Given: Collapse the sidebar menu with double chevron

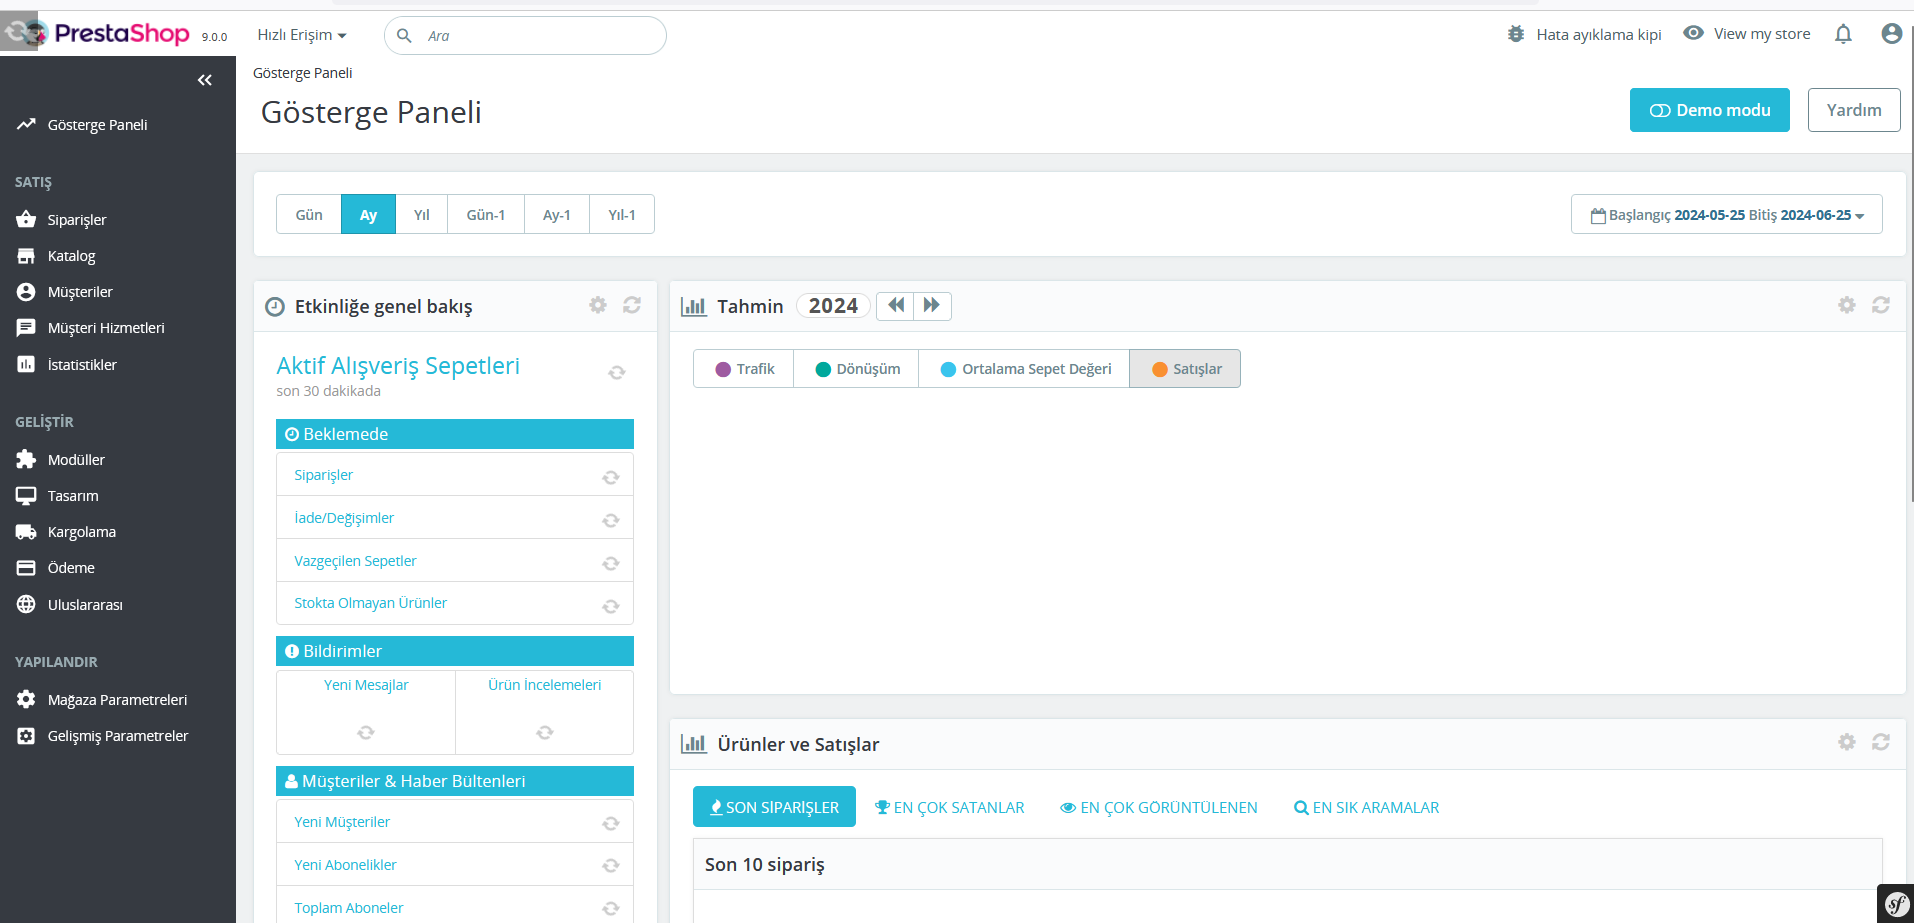Looking at the screenshot, I should (x=205, y=80).
